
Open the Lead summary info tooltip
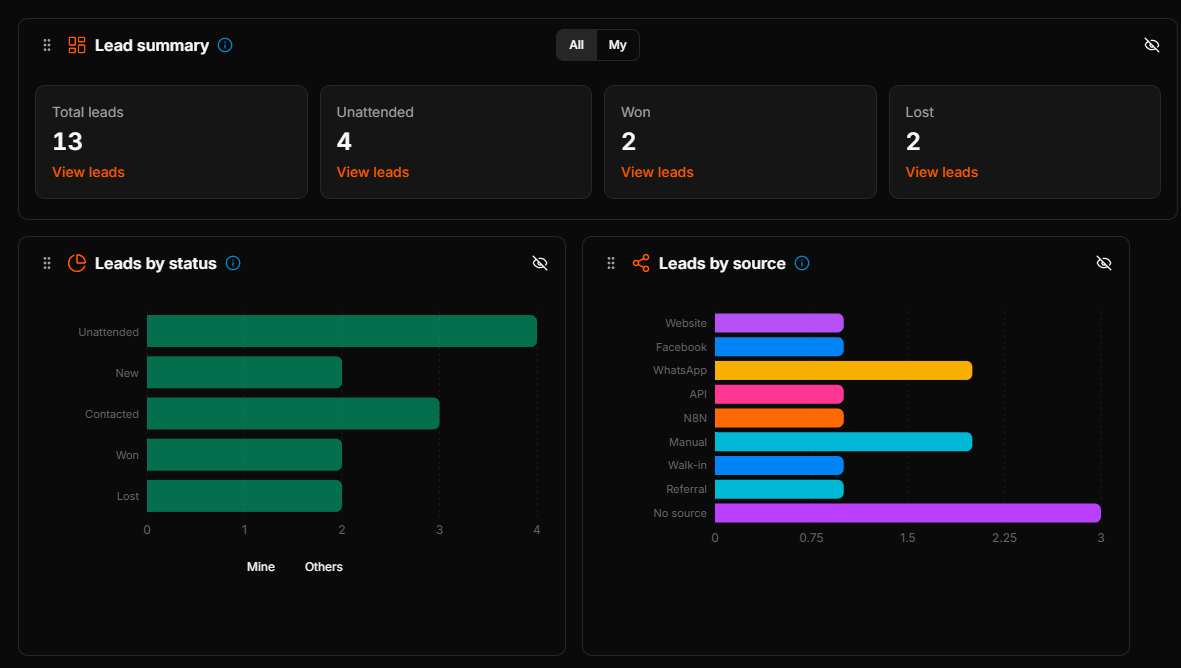(x=224, y=45)
